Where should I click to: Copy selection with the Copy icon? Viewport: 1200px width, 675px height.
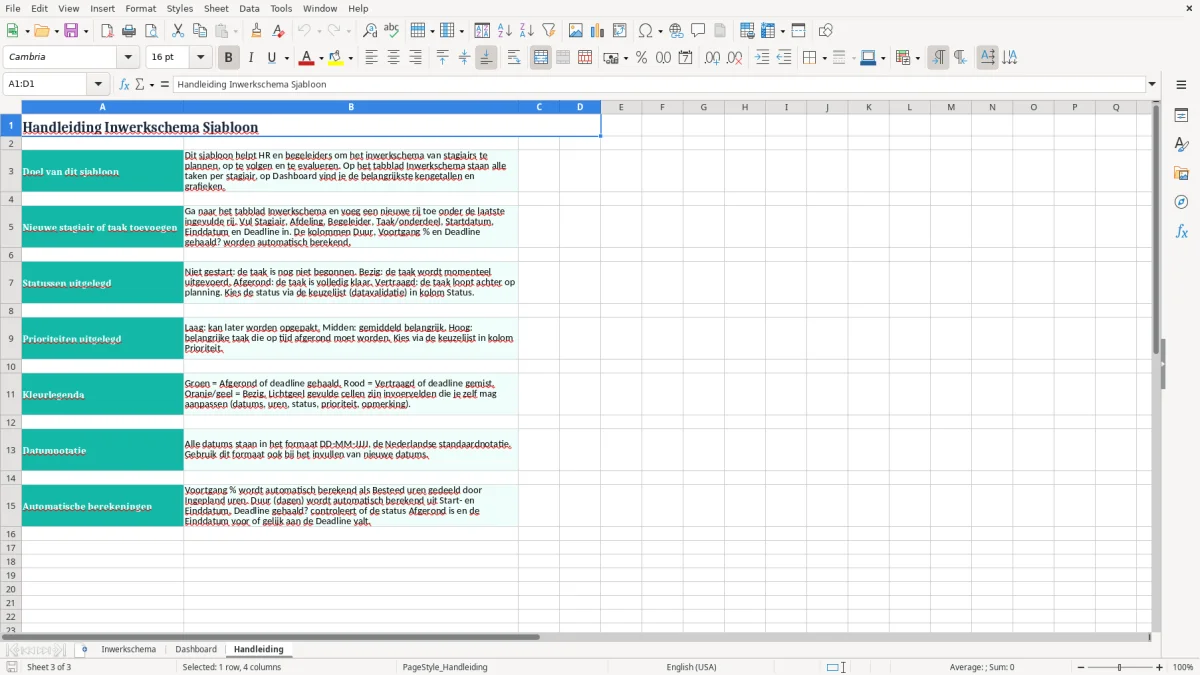pos(200,31)
